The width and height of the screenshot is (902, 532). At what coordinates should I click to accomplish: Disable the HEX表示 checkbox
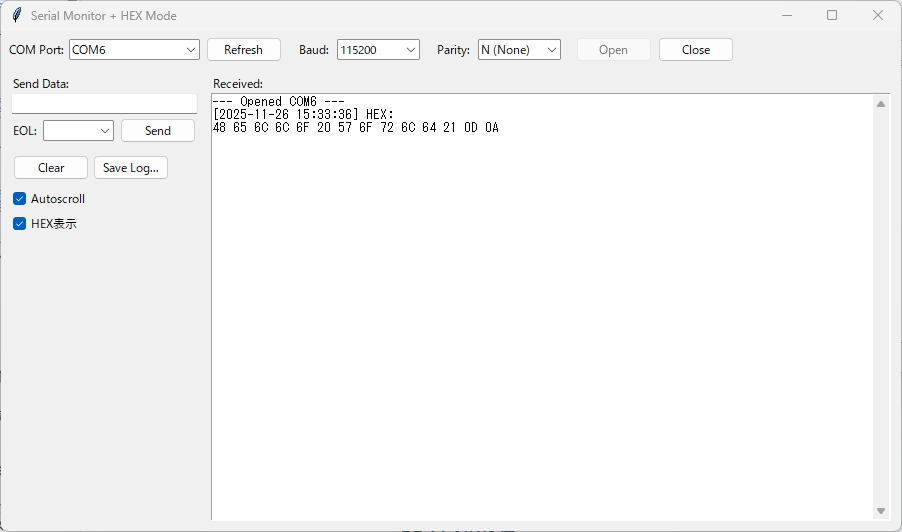pyautogui.click(x=19, y=224)
